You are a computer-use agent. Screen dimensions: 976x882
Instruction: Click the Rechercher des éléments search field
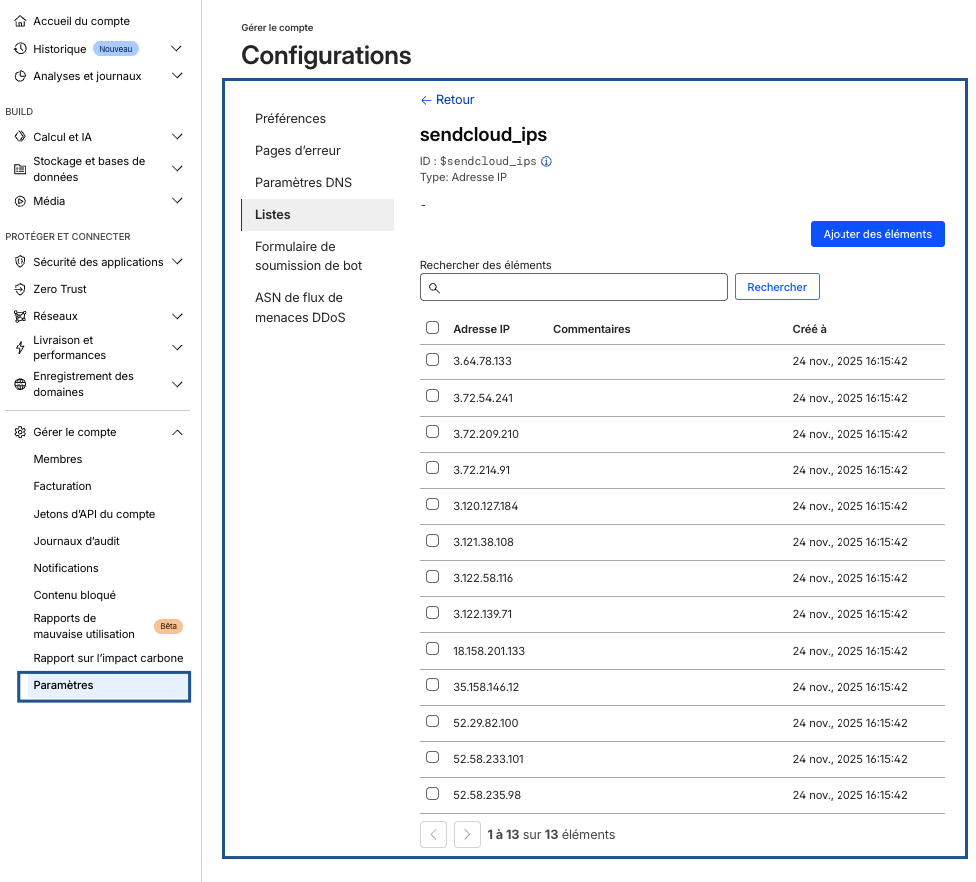(x=573, y=287)
